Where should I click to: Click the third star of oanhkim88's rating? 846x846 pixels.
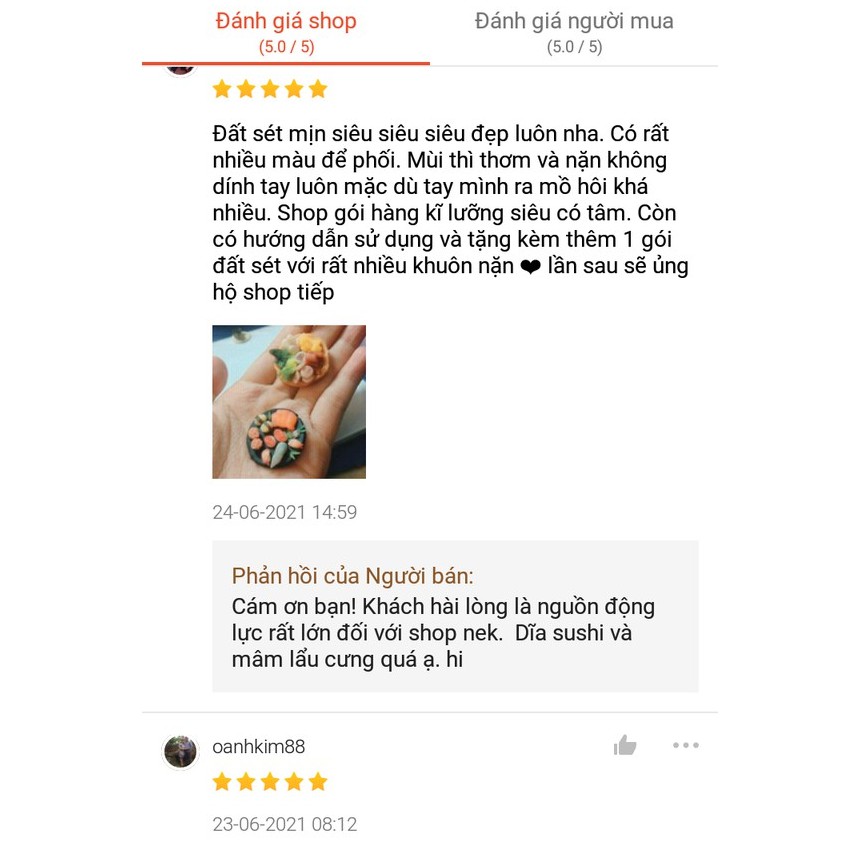pos(270,781)
